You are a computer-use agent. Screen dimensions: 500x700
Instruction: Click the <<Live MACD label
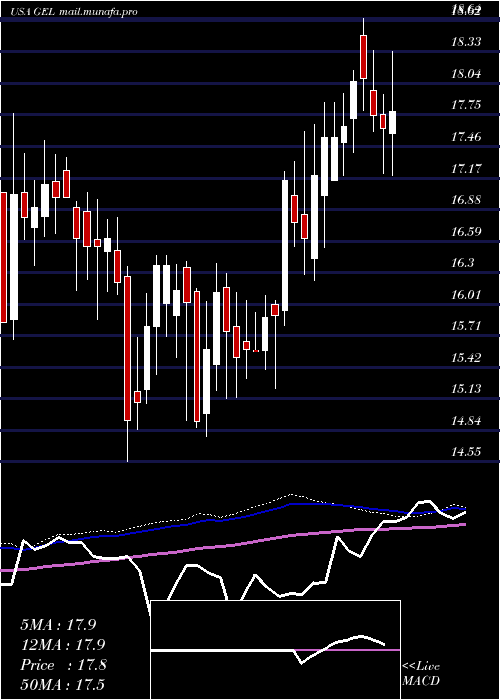click(421, 673)
